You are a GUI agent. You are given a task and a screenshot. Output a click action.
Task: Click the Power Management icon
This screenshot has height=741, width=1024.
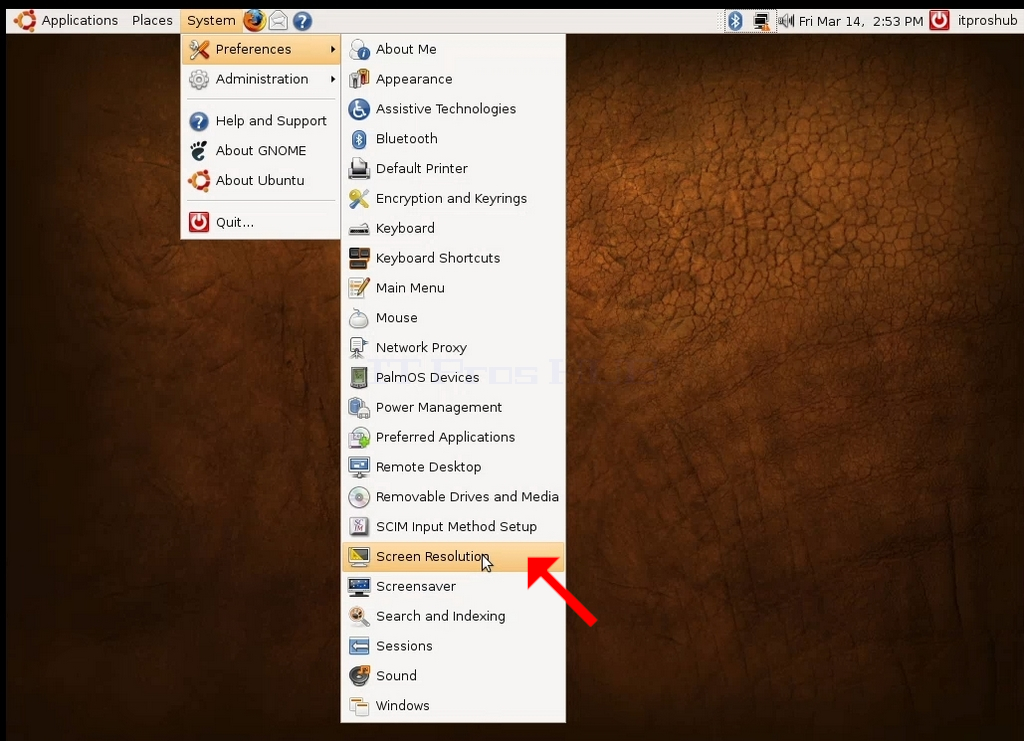(359, 407)
